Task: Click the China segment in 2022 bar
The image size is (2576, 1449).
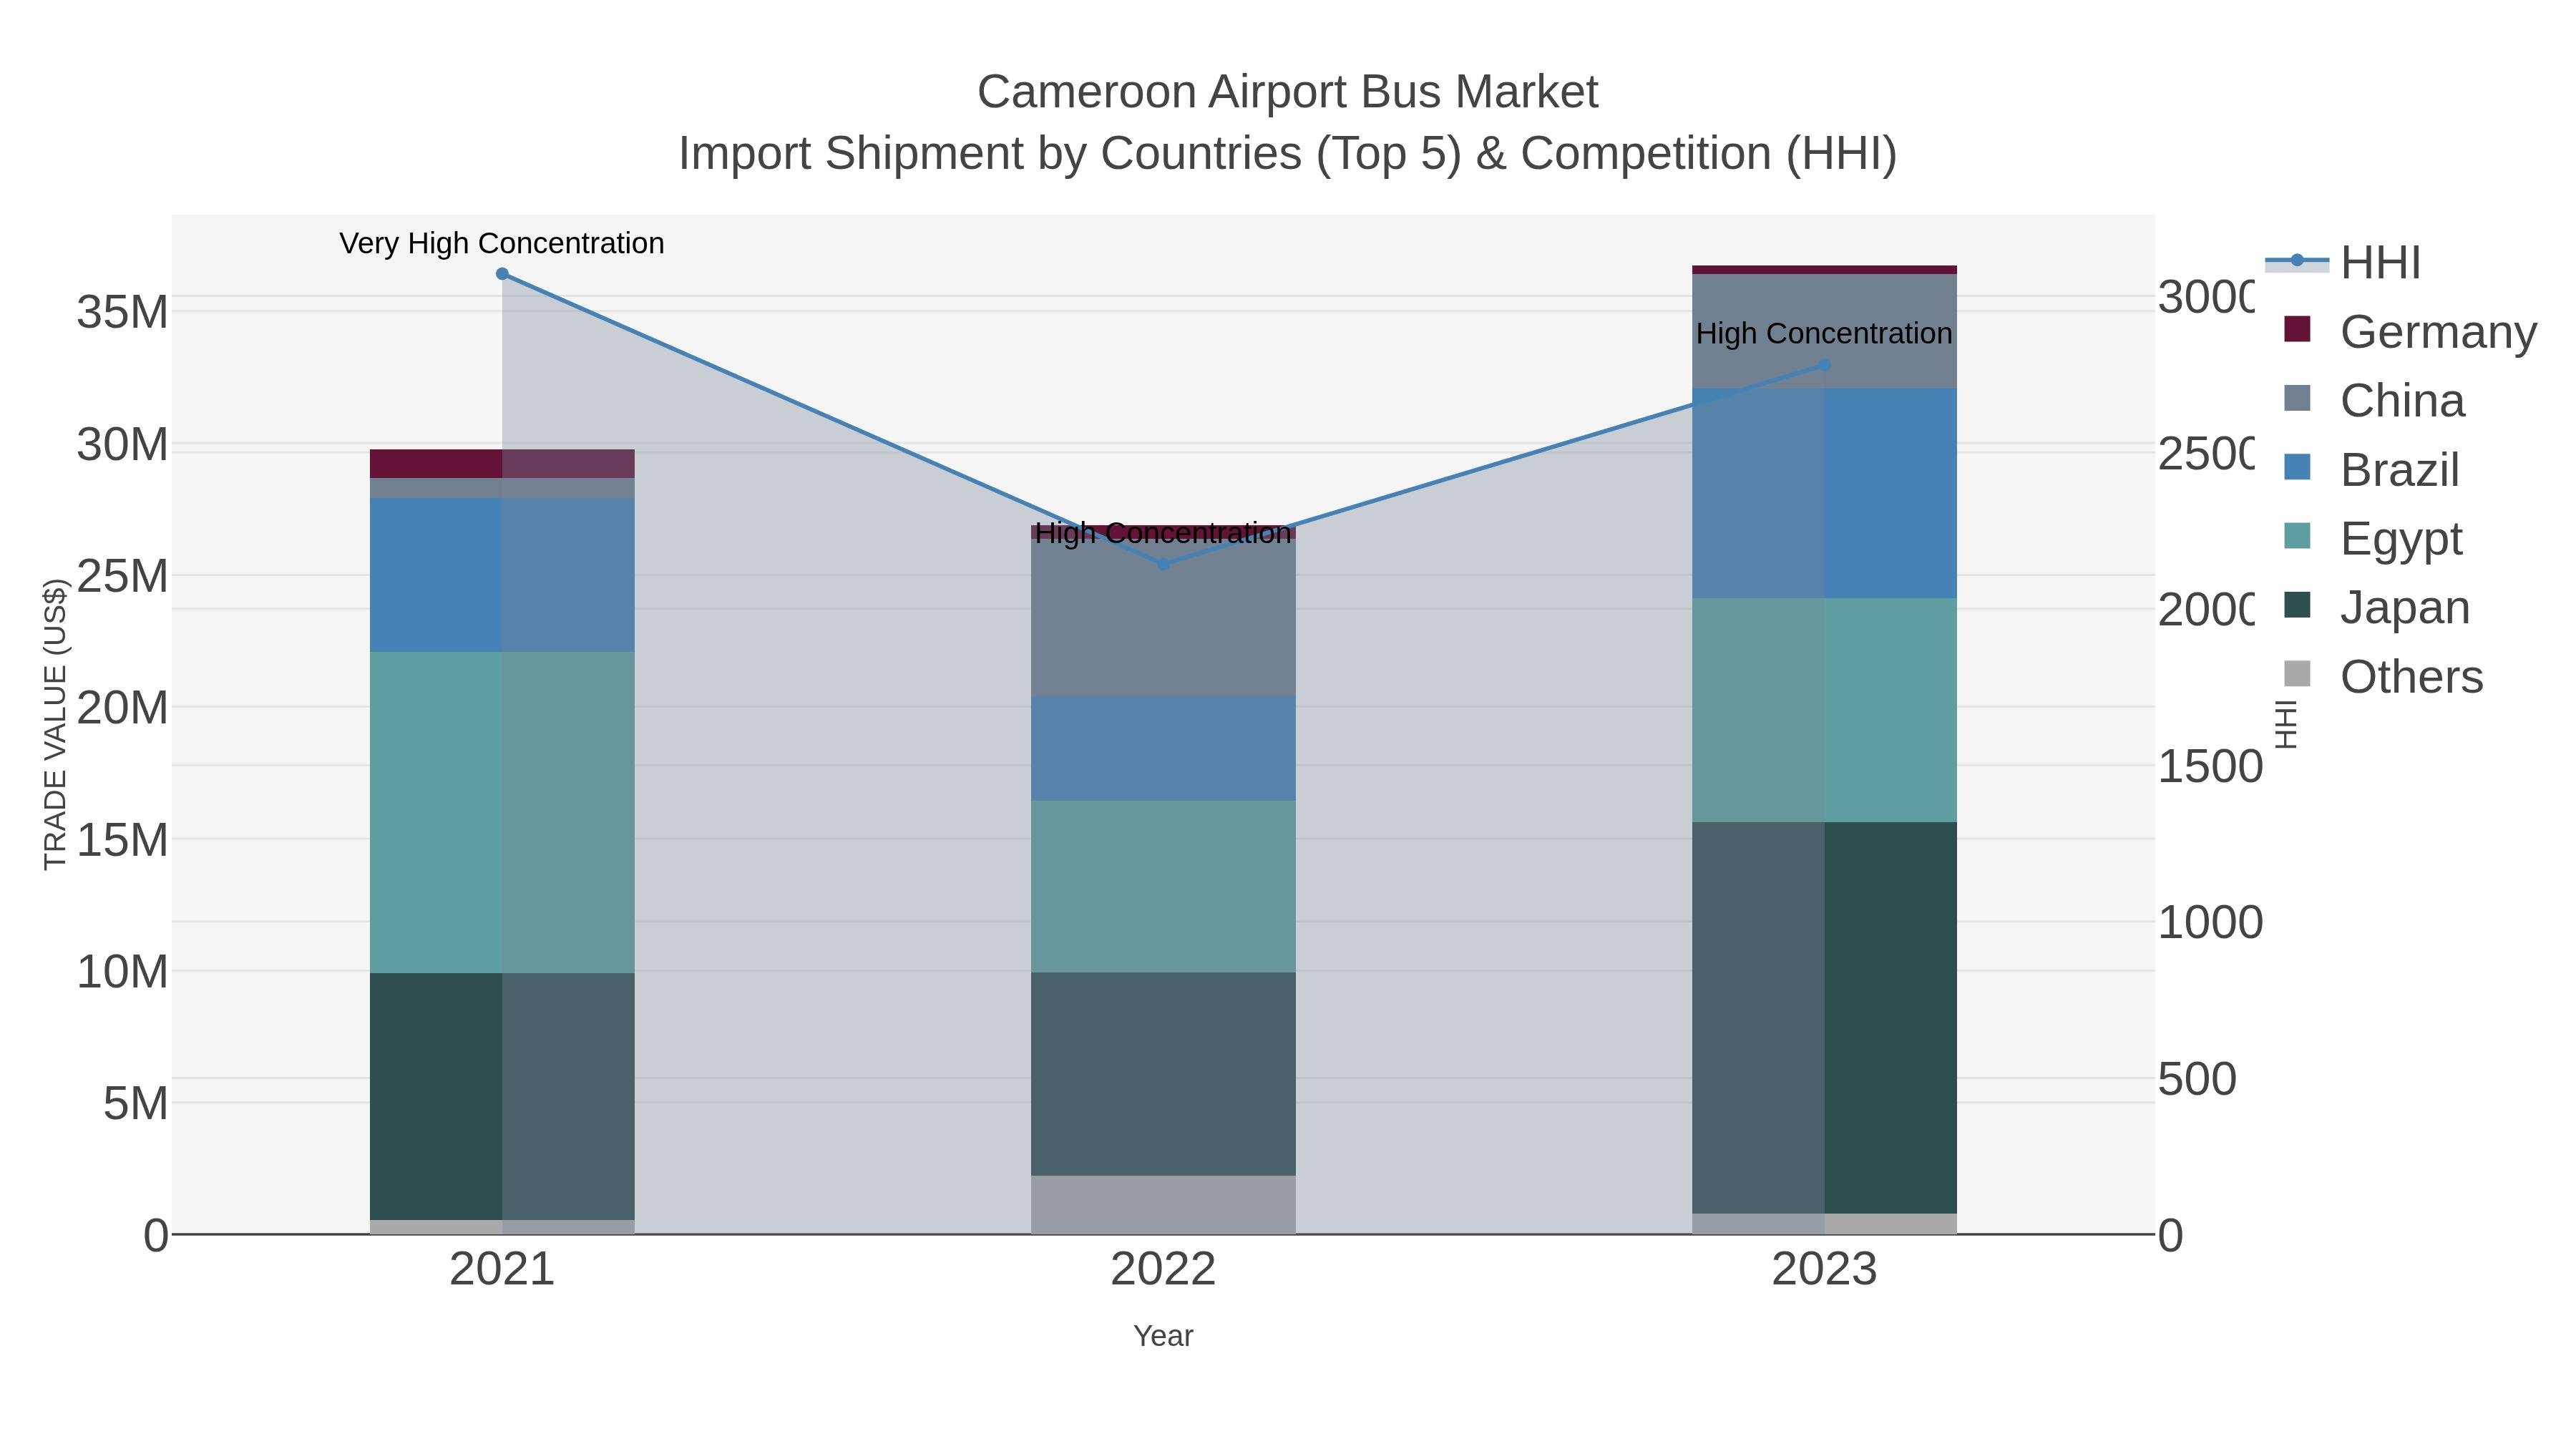Action: point(1163,619)
